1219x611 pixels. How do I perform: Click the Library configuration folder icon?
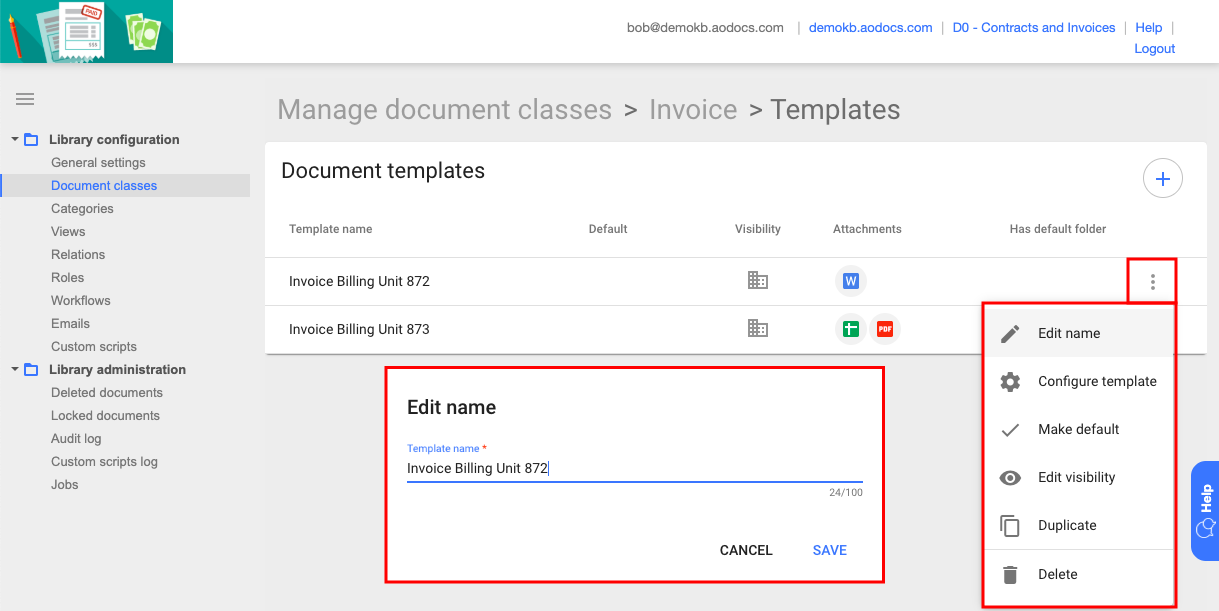[31, 139]
